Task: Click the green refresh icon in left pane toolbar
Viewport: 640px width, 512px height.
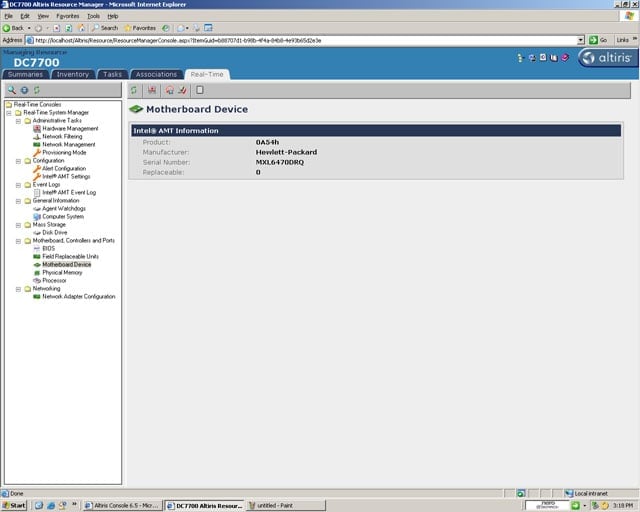Action: coord(37,90)
